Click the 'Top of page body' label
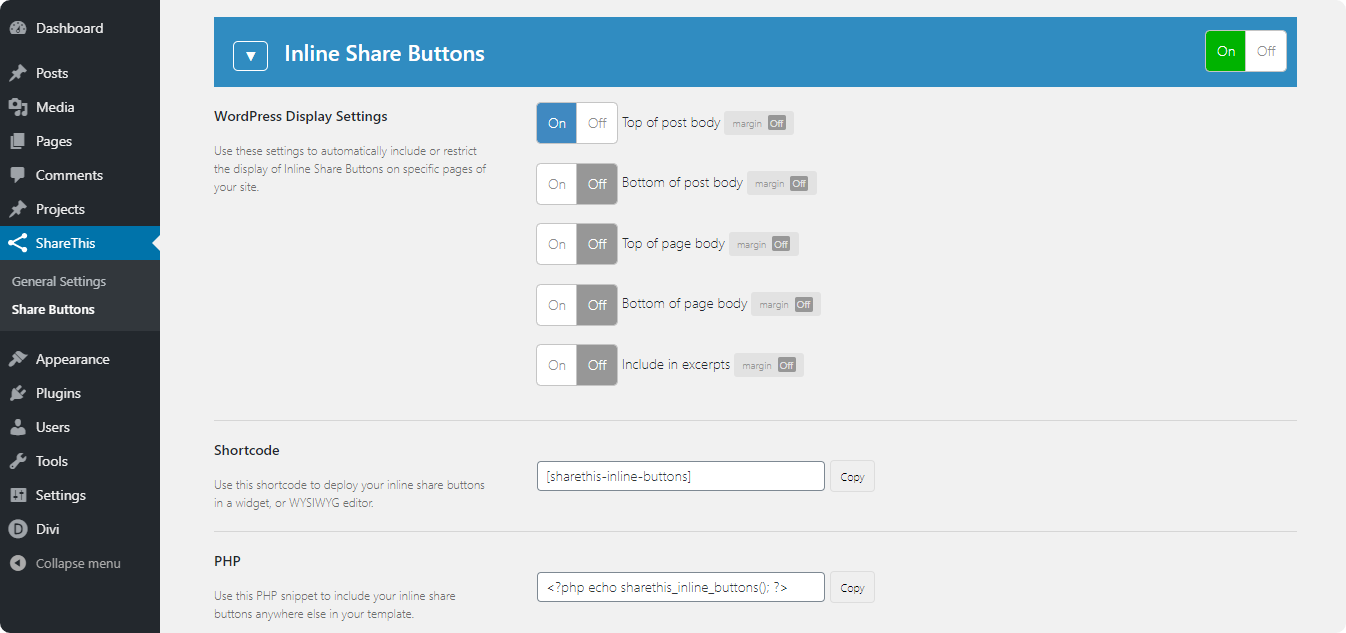This screenshot has height=633, width=1346. [673, 244]
